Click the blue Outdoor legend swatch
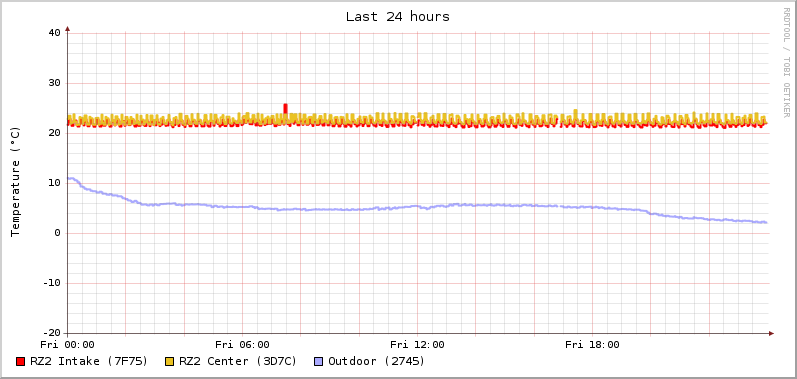Image resolution: width=797 pixels, height=379 pixels. click(319, 362)
